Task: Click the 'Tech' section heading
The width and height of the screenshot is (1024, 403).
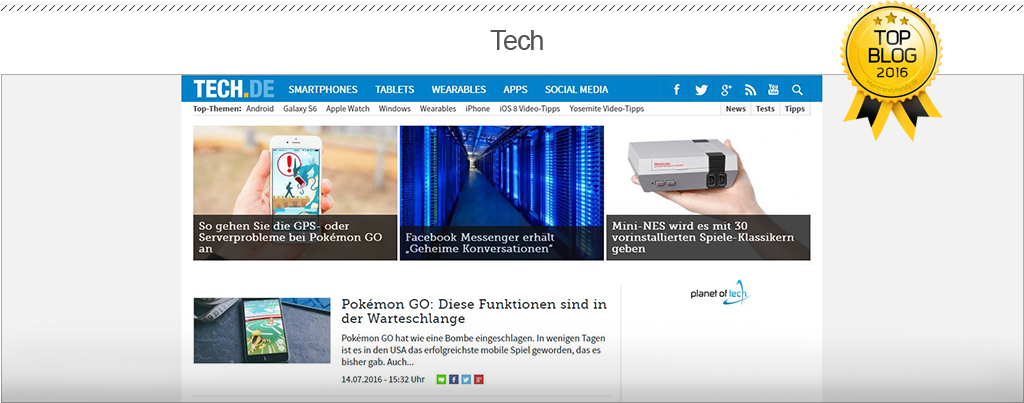Action: click(517, 40)
